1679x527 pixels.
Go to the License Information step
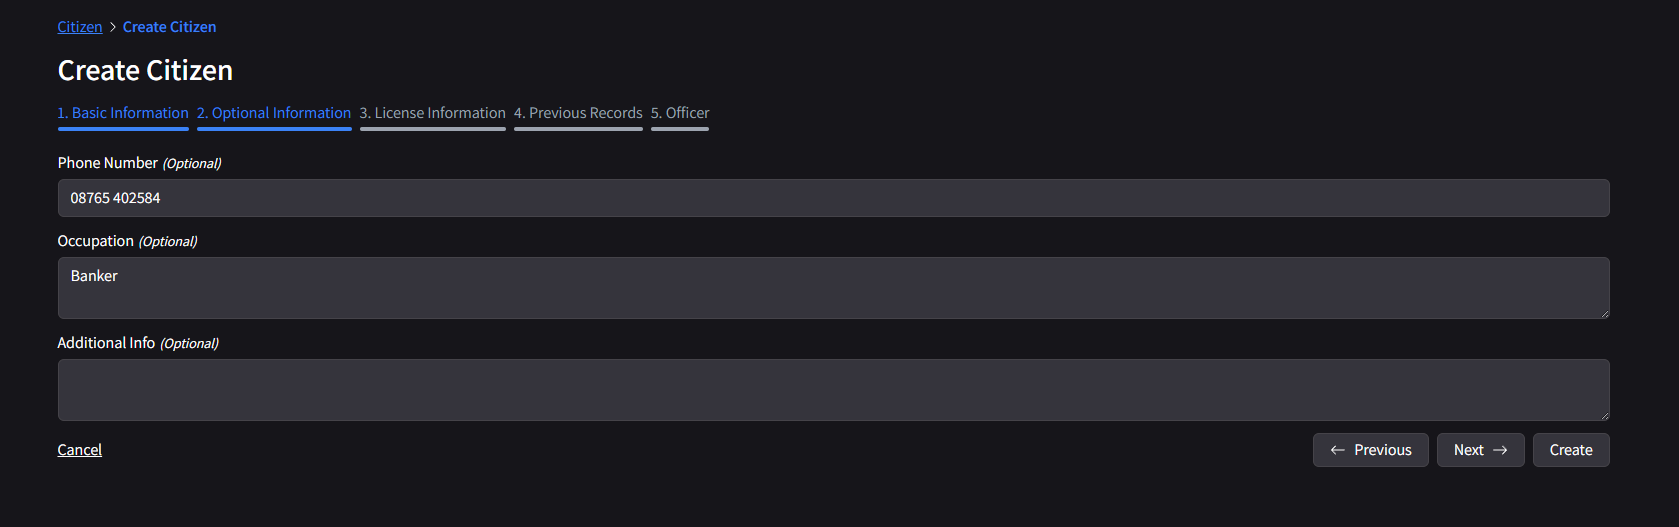coord(433,113)
